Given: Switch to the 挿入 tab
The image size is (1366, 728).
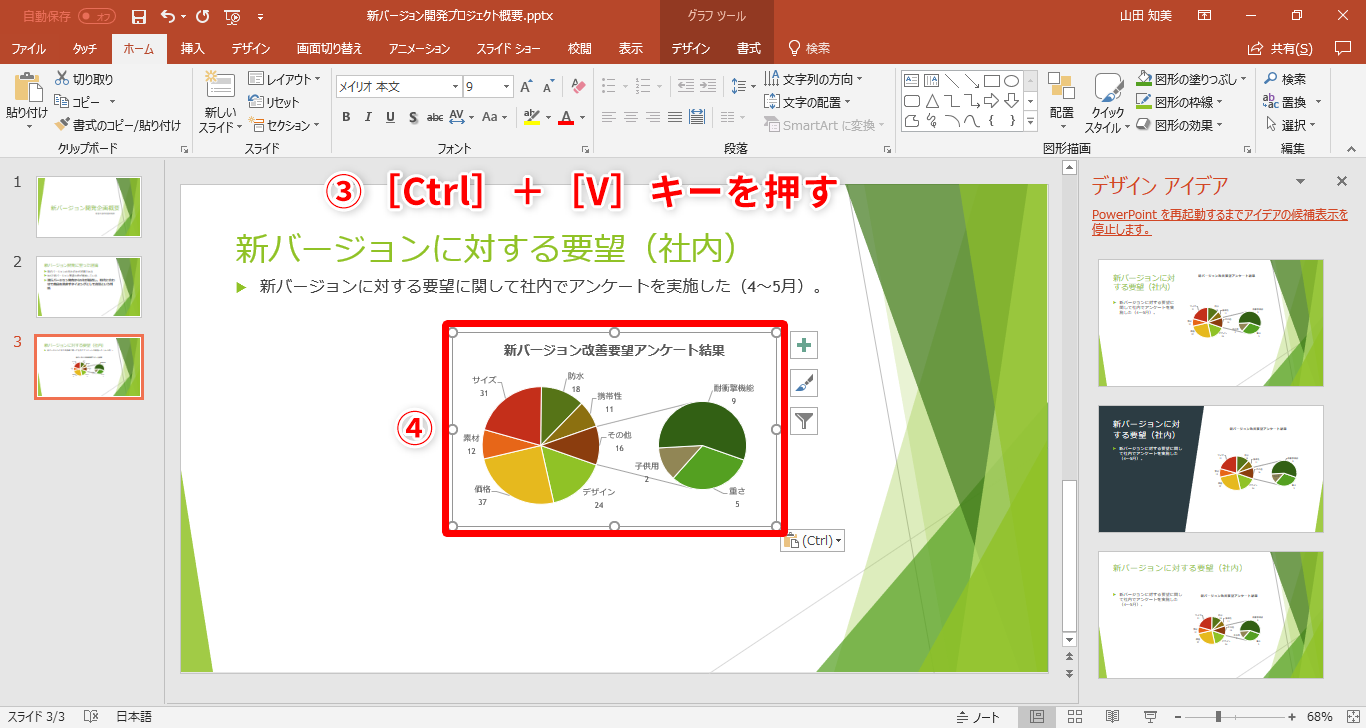Looking at the screenshot, I should coord(193,48).
